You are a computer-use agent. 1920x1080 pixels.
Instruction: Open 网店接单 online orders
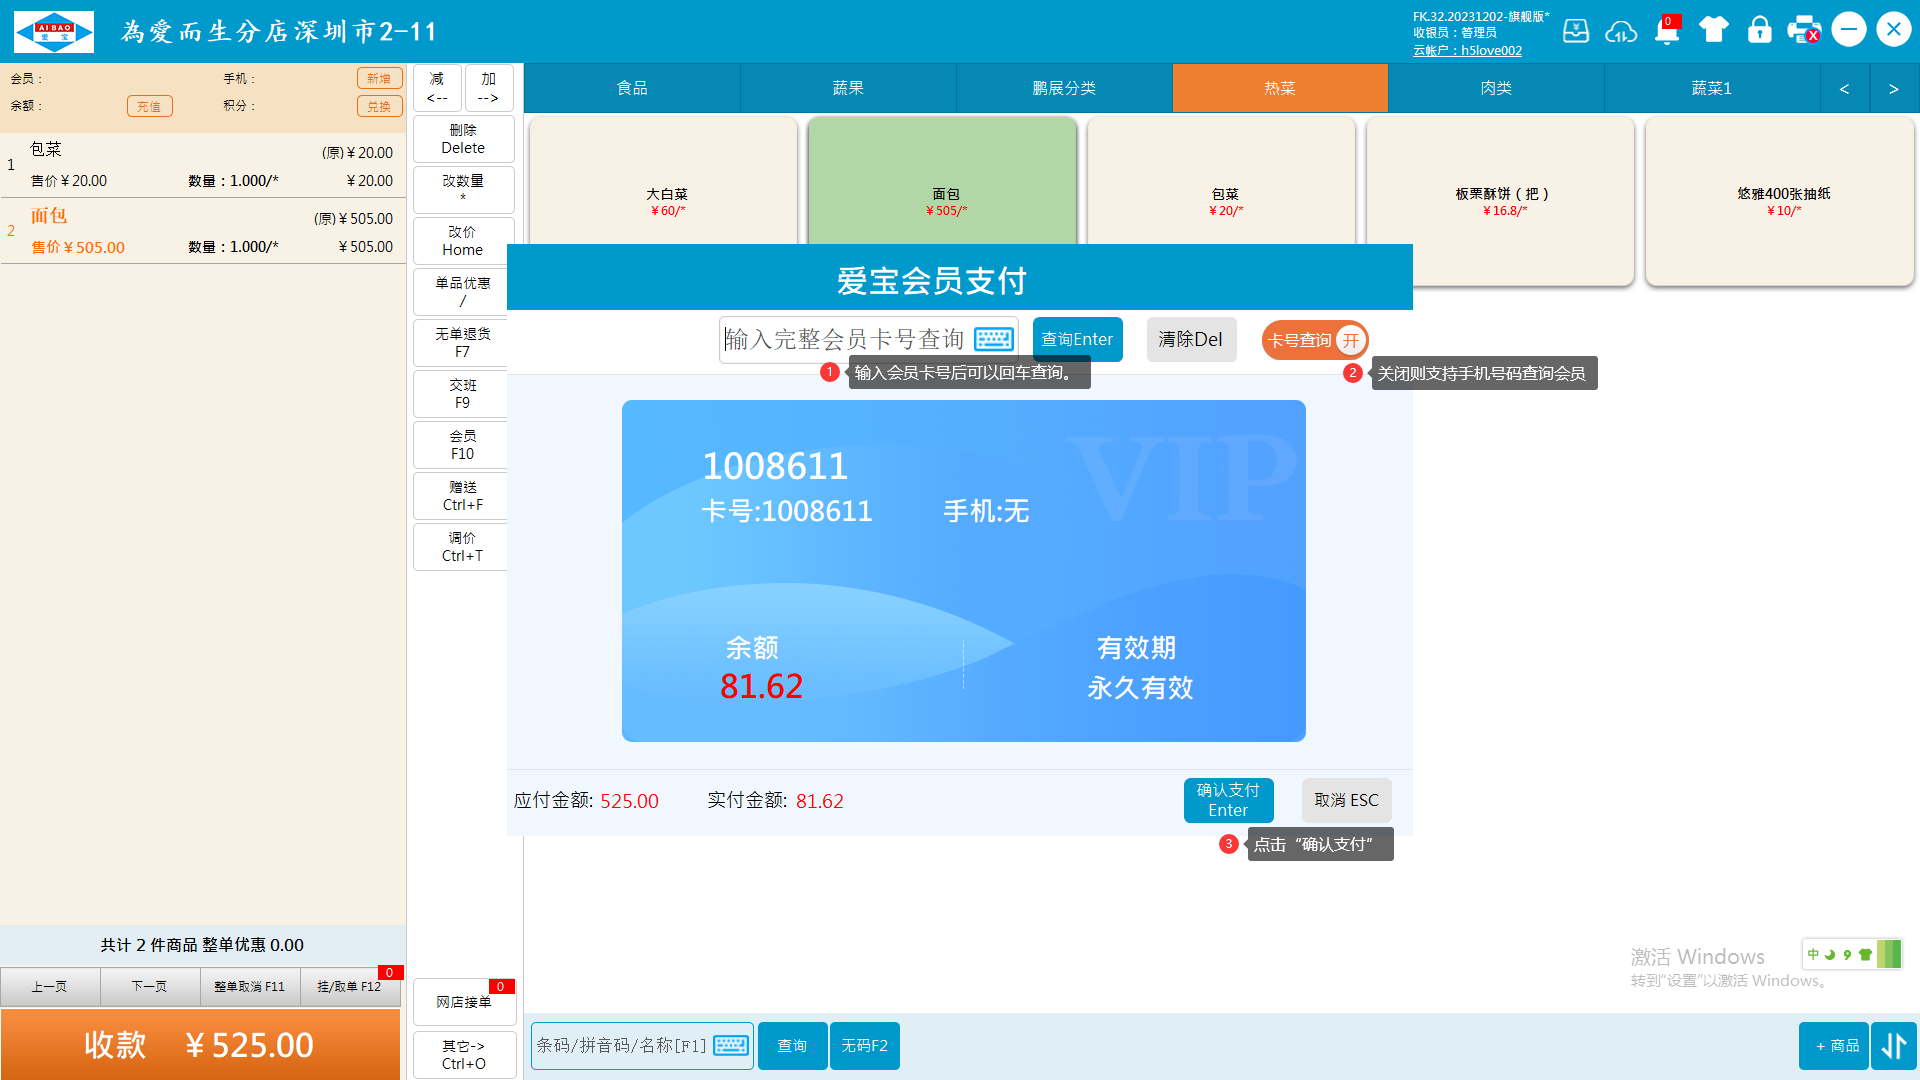pos(464,1002)
